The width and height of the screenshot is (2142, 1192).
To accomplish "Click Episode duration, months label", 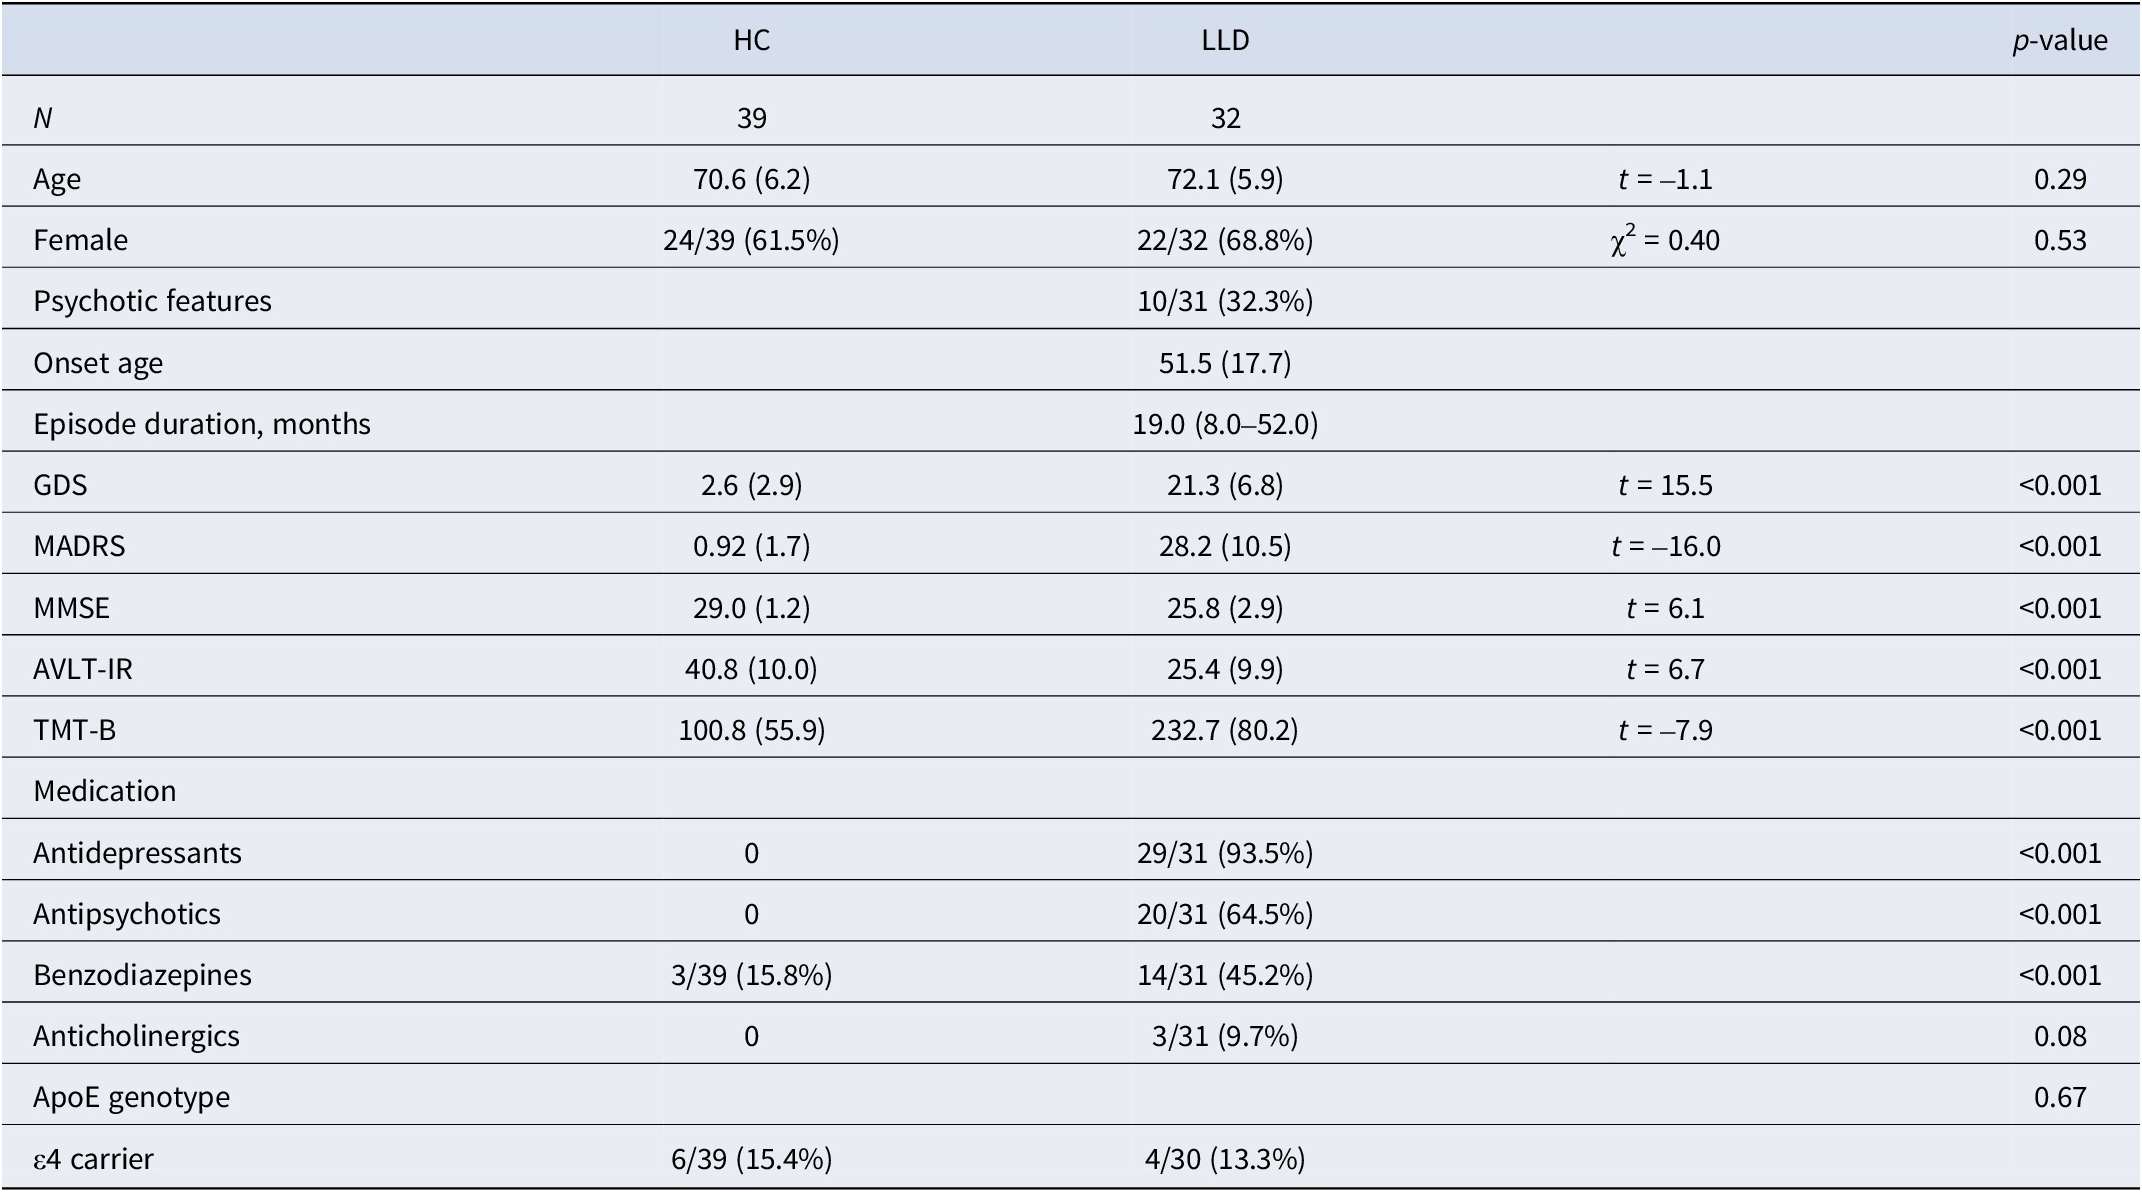I will coord(202,424).
